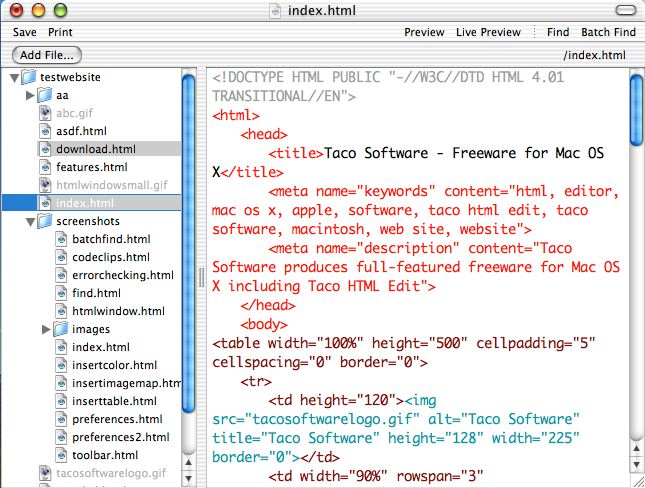Click the Add File... button
The image size is (645, 488).
[47, 55]
